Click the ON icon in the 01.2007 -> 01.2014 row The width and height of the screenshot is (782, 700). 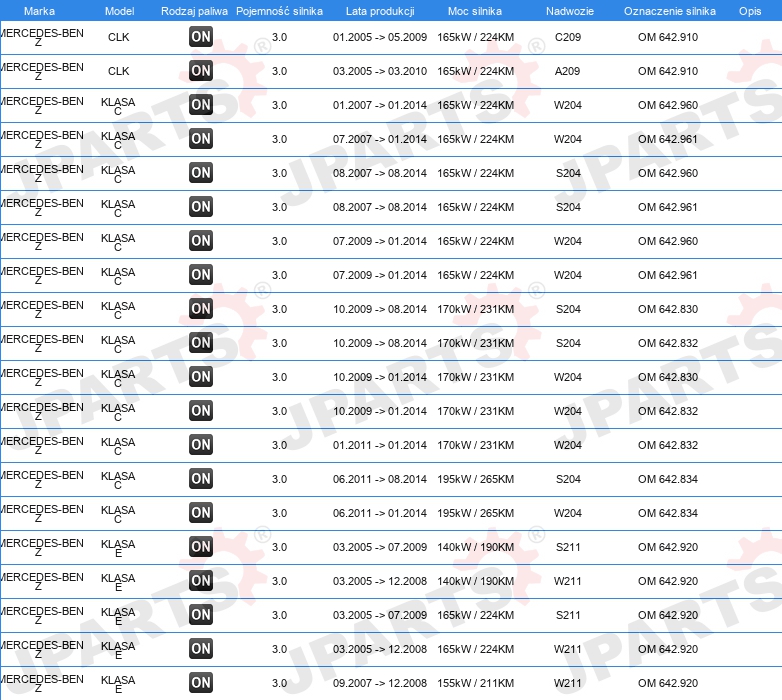[x=201, y=105]
